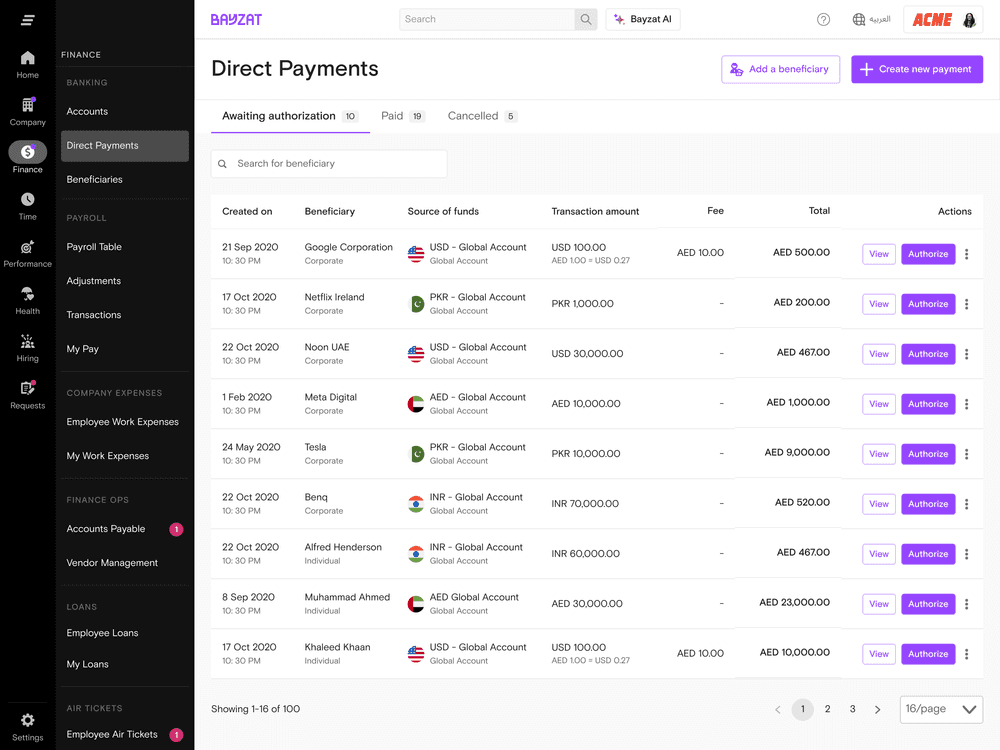The height and width of the screenshot is (750, 1000).
Task: Switch to the Paid tab
Action: pos(402,116)
